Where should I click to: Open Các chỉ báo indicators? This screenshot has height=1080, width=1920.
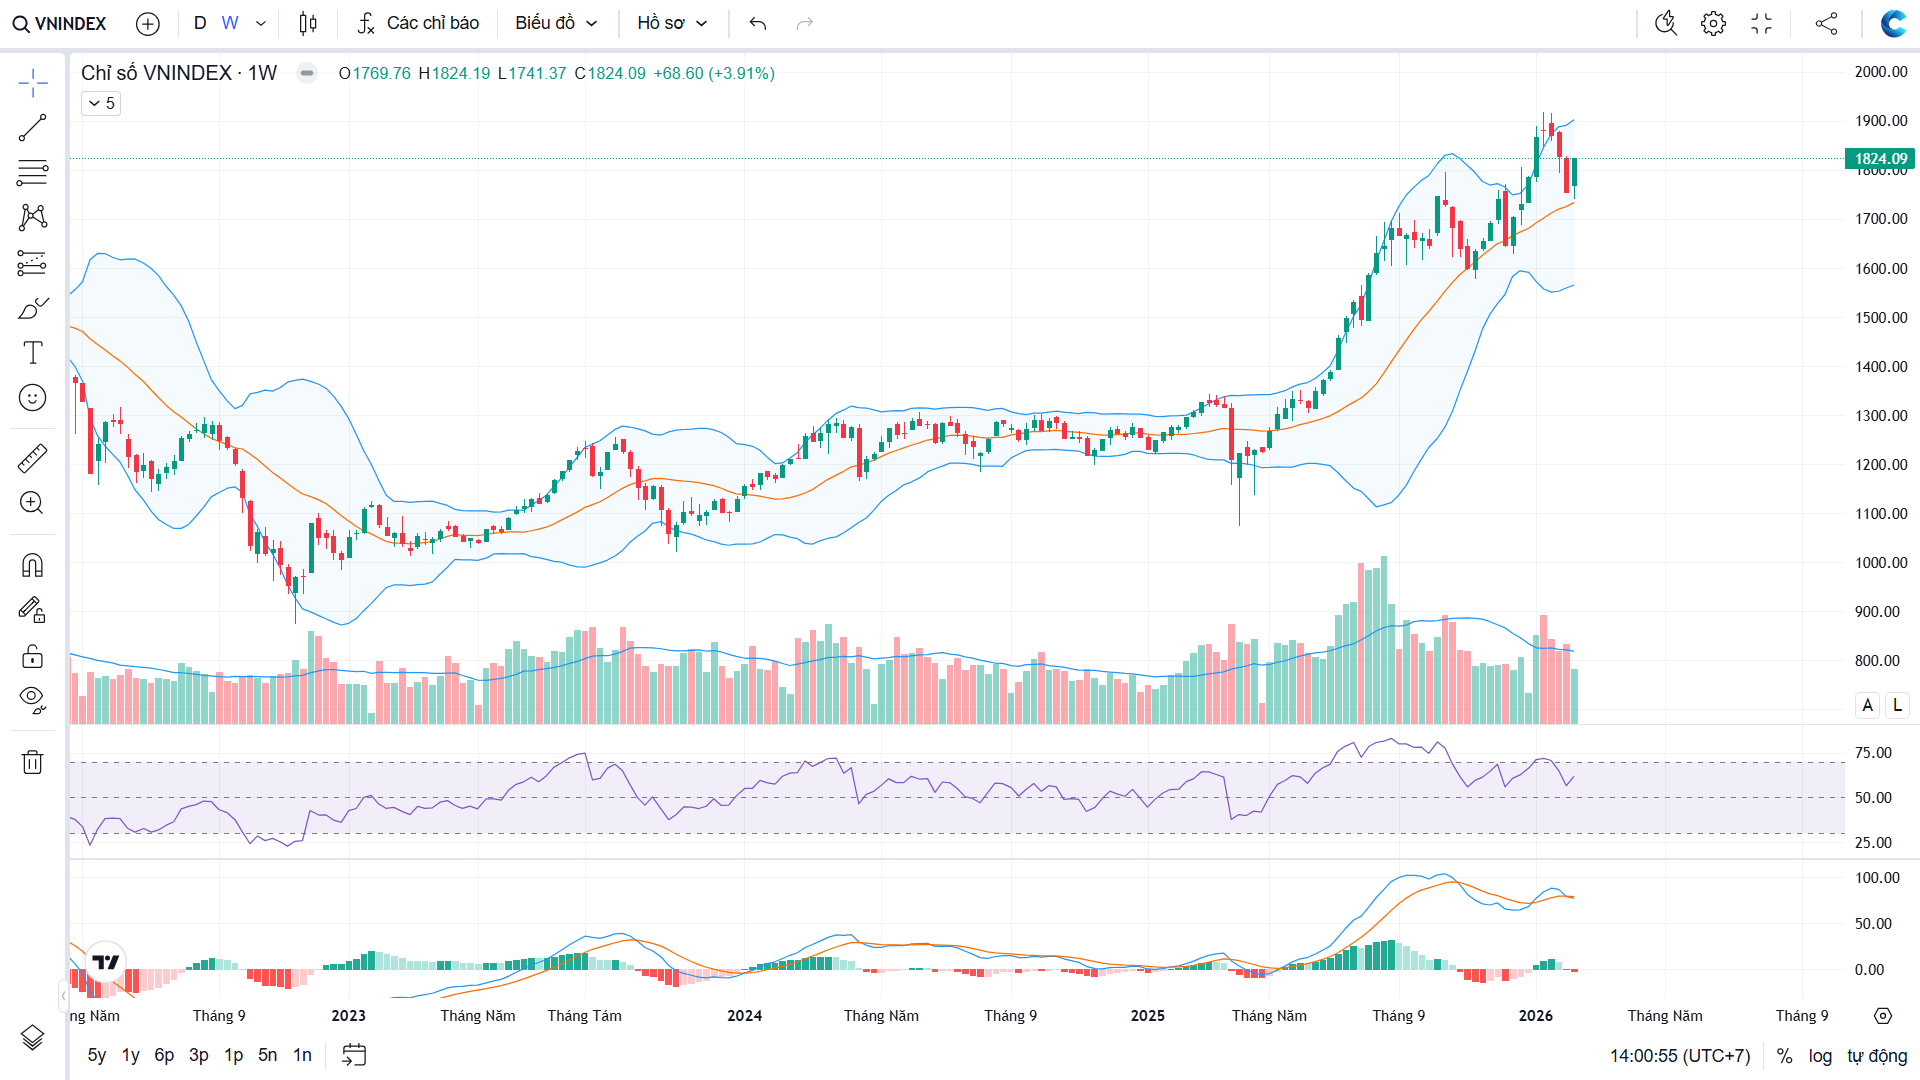(419, 23)
